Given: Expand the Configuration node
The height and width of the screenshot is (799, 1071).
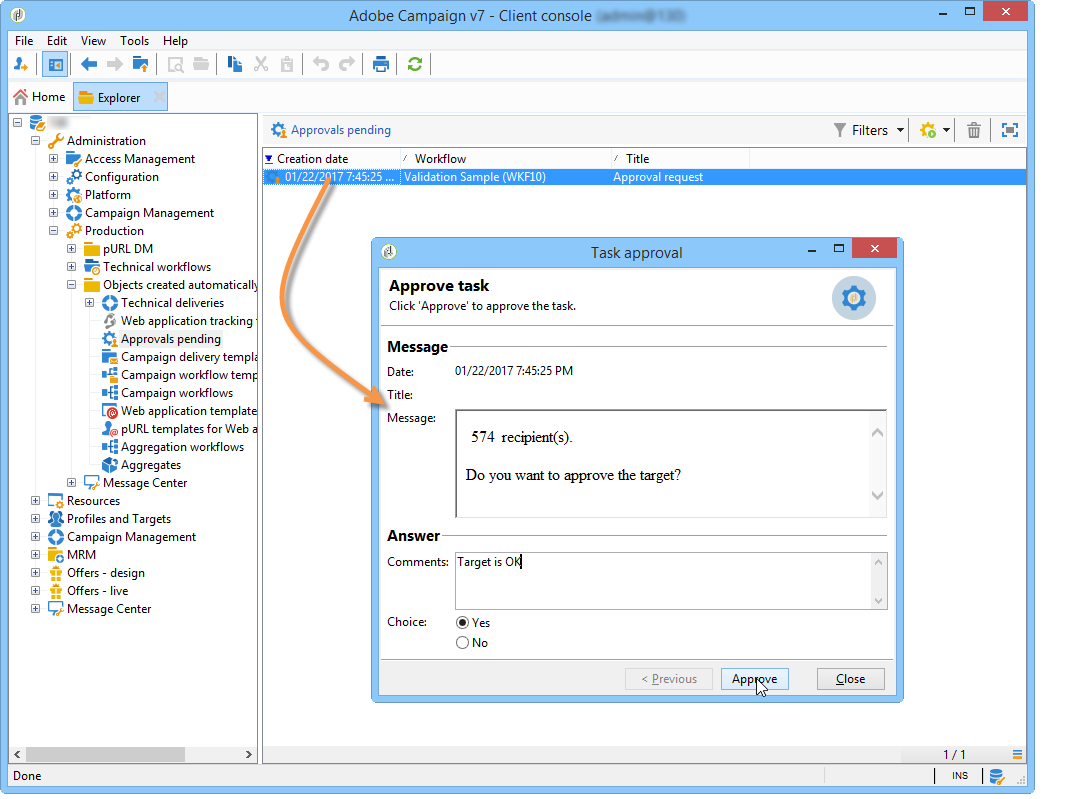Looking at the screenshot, I should (x=53, y=176).
